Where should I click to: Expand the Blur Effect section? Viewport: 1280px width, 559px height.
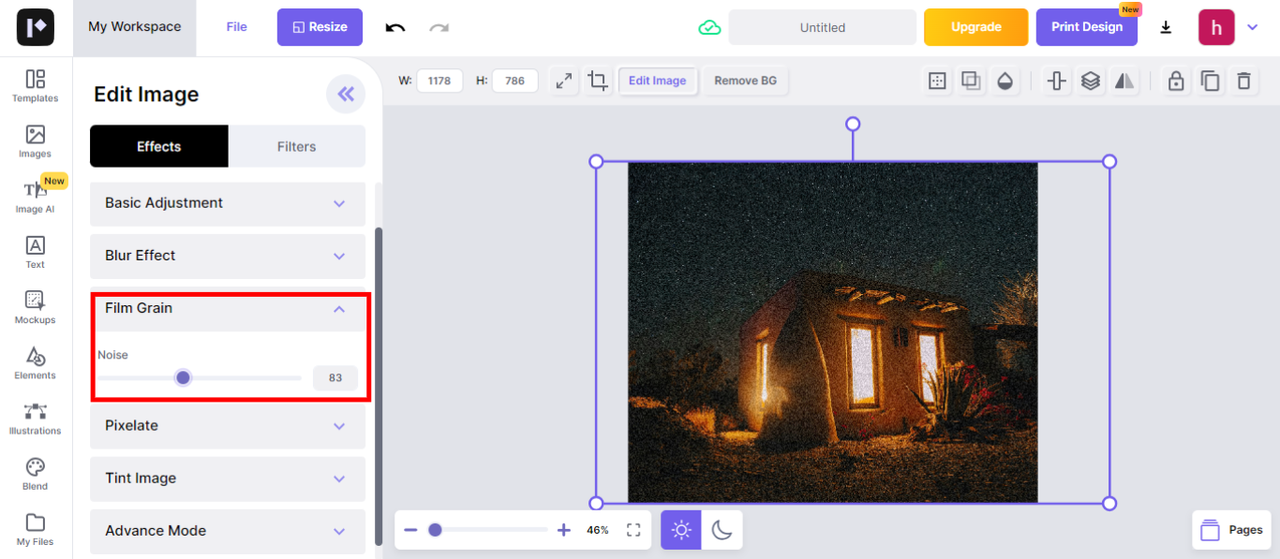[x=227, y=256]
